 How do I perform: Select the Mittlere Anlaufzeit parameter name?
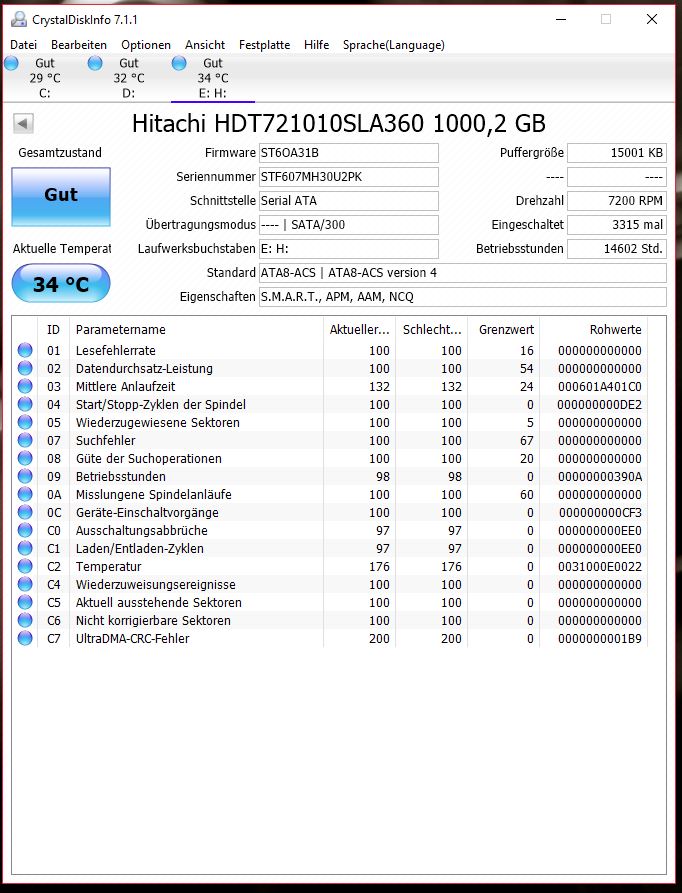pos(125,386)
